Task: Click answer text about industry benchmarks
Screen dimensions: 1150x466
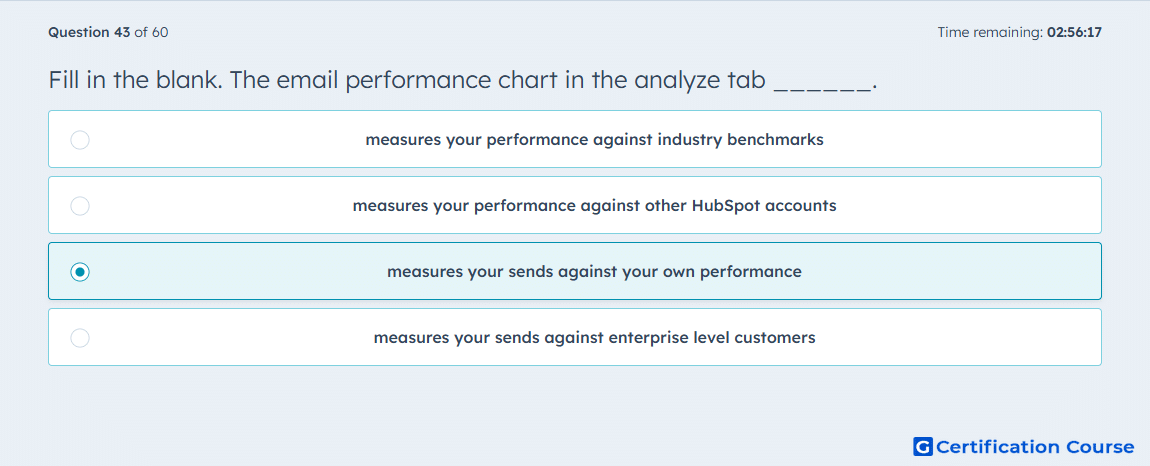Action: 594,139
